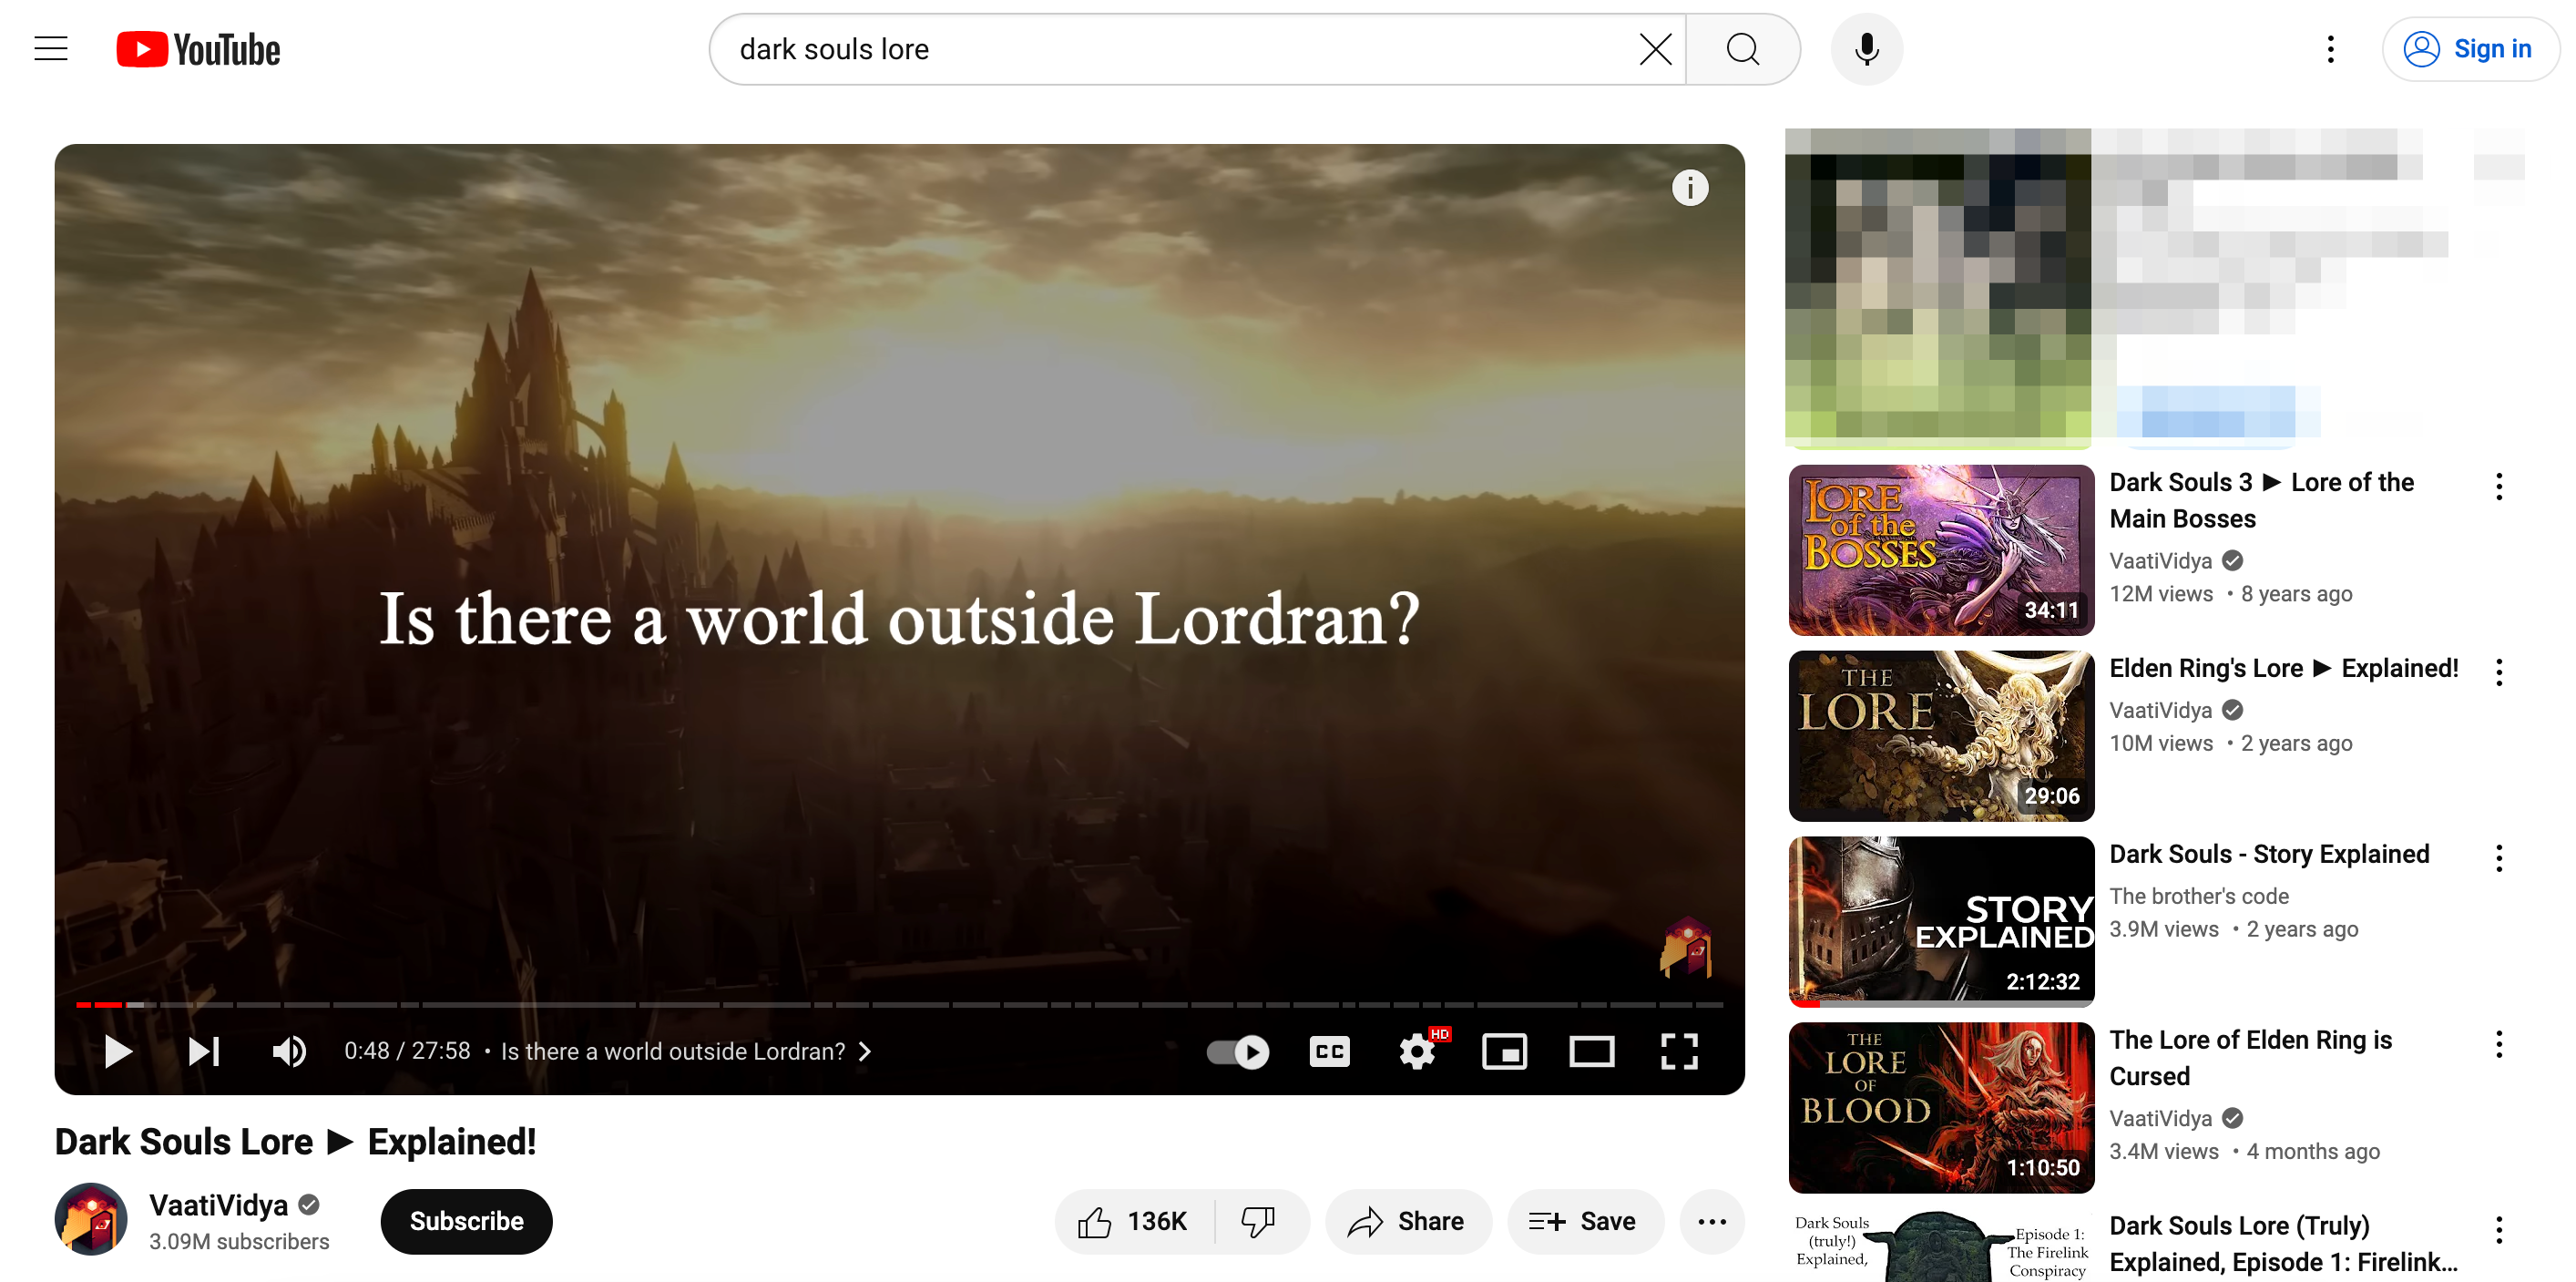Click the 0:48 / 27:58 time display
This screenshot has height=1282, width=2576.
coord(406,1051)
